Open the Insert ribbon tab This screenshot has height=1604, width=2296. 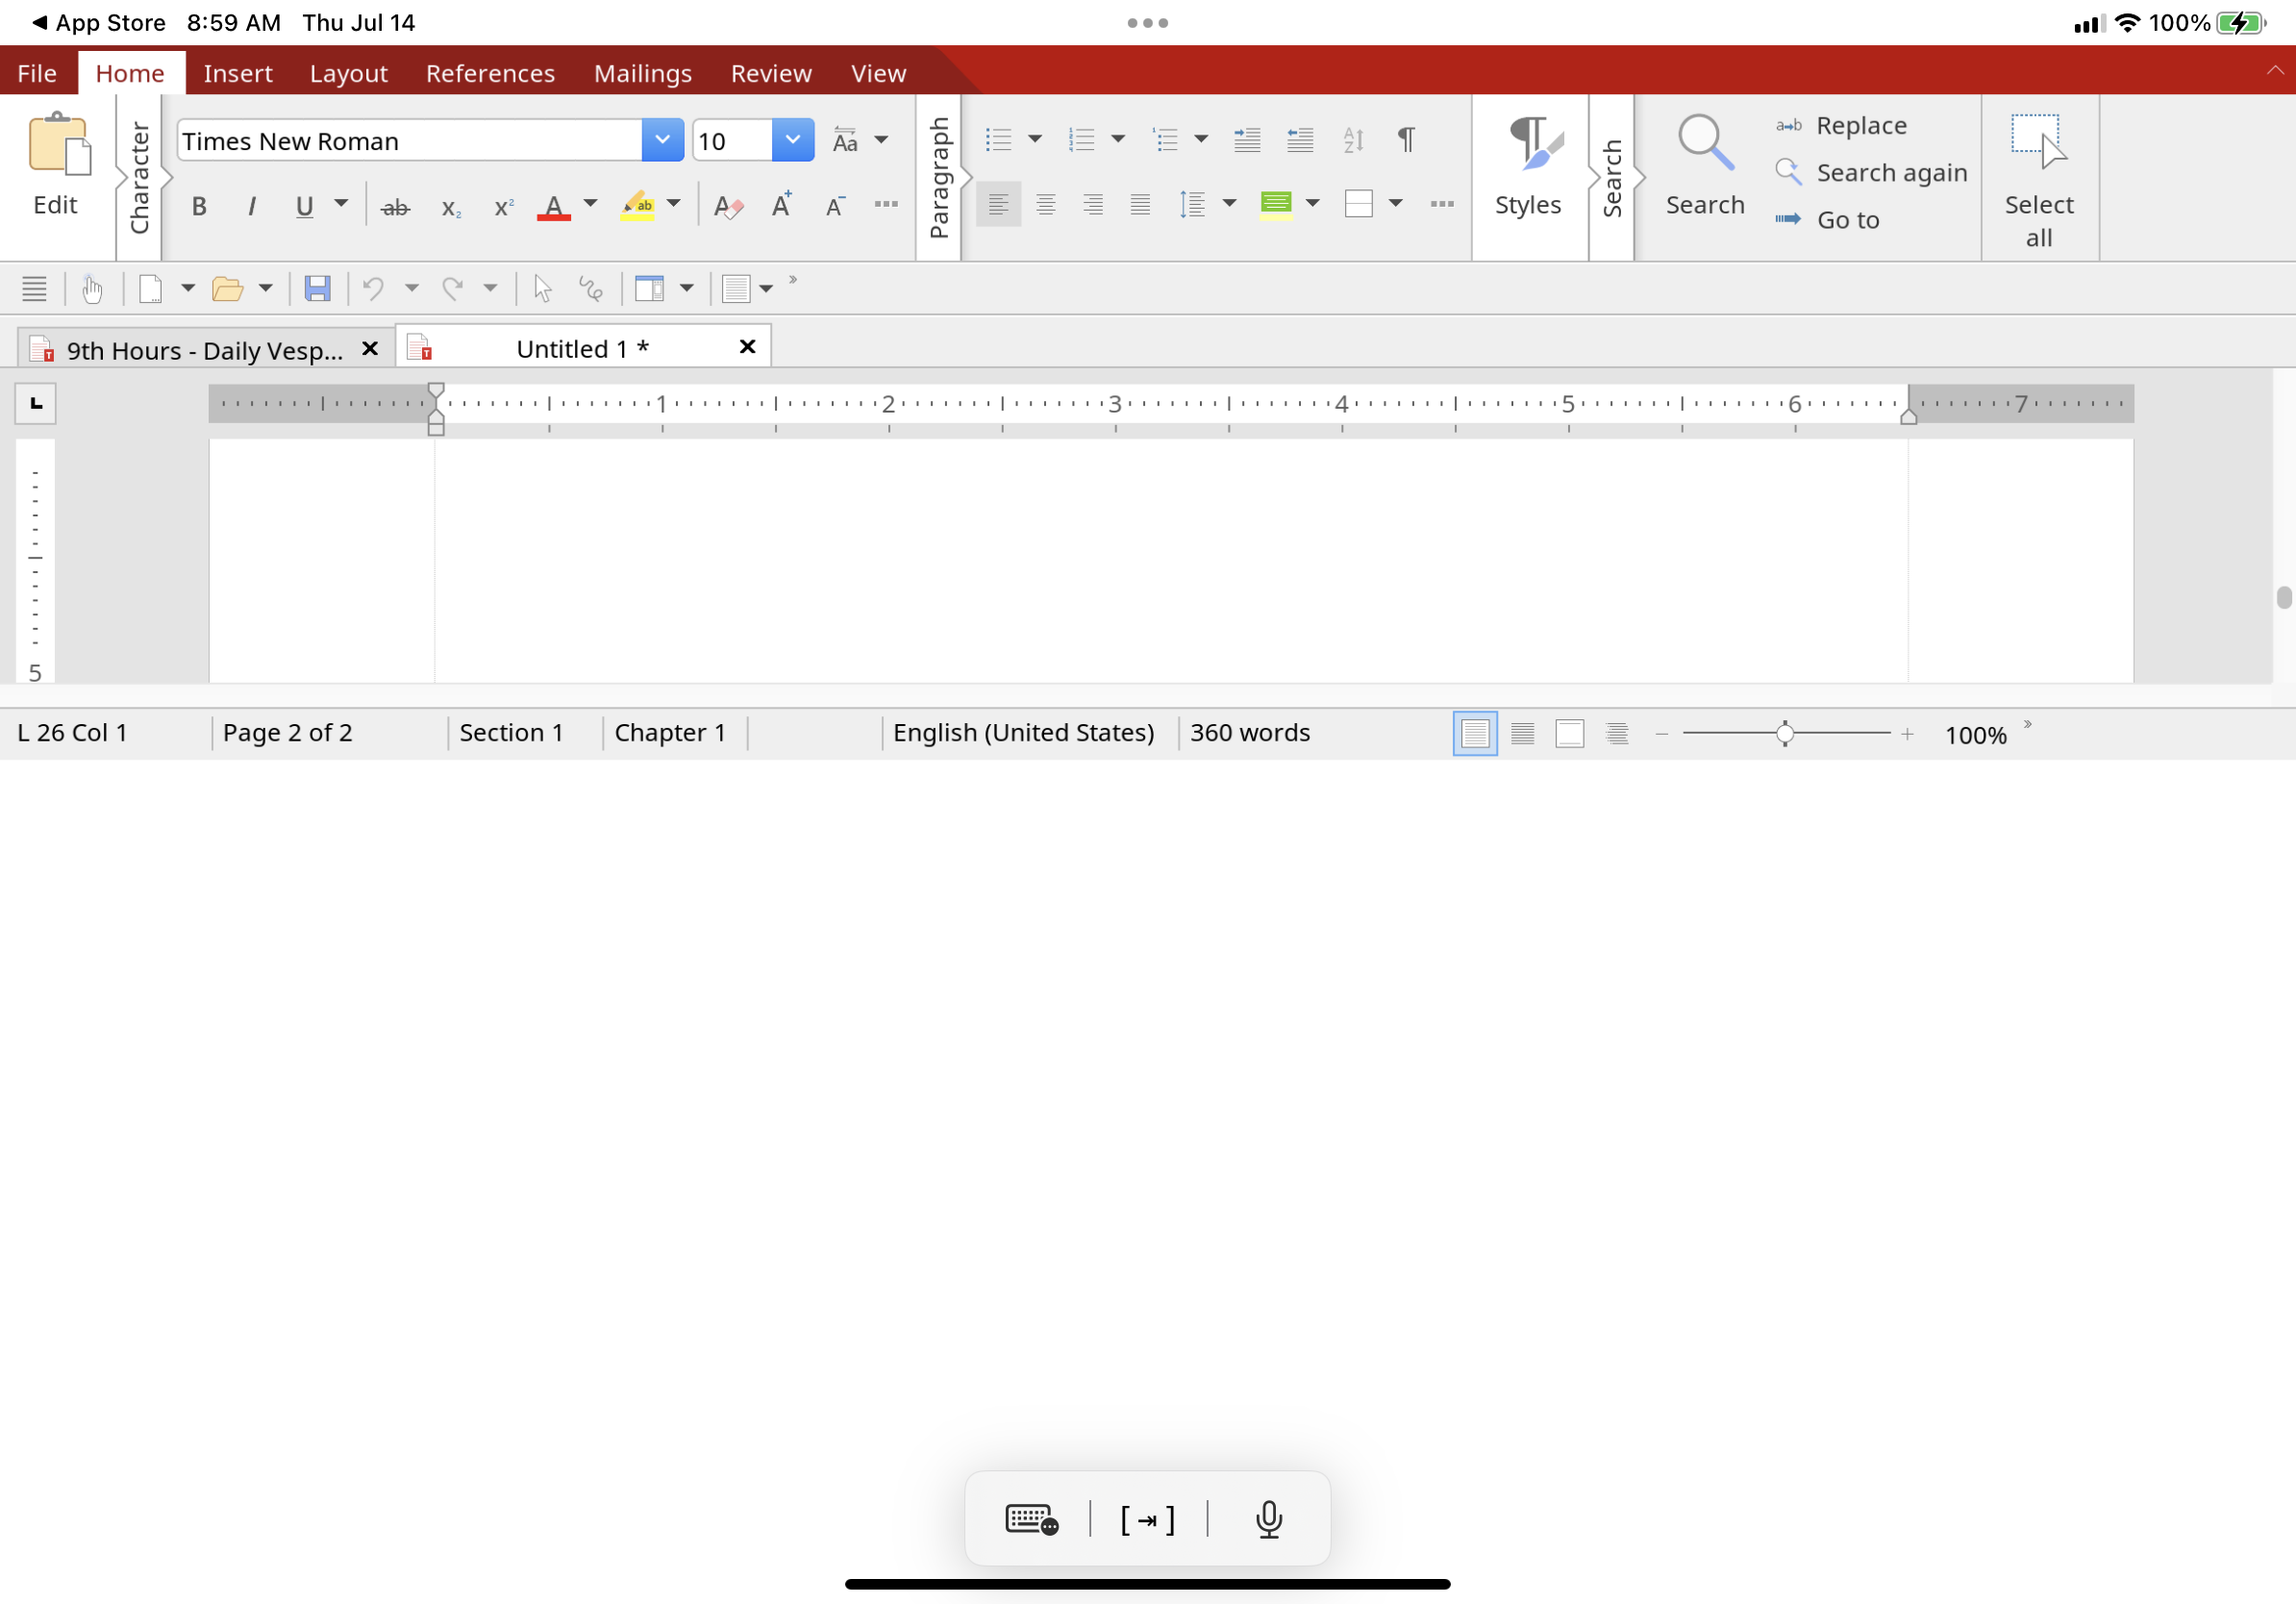click(x=237, y=73)
